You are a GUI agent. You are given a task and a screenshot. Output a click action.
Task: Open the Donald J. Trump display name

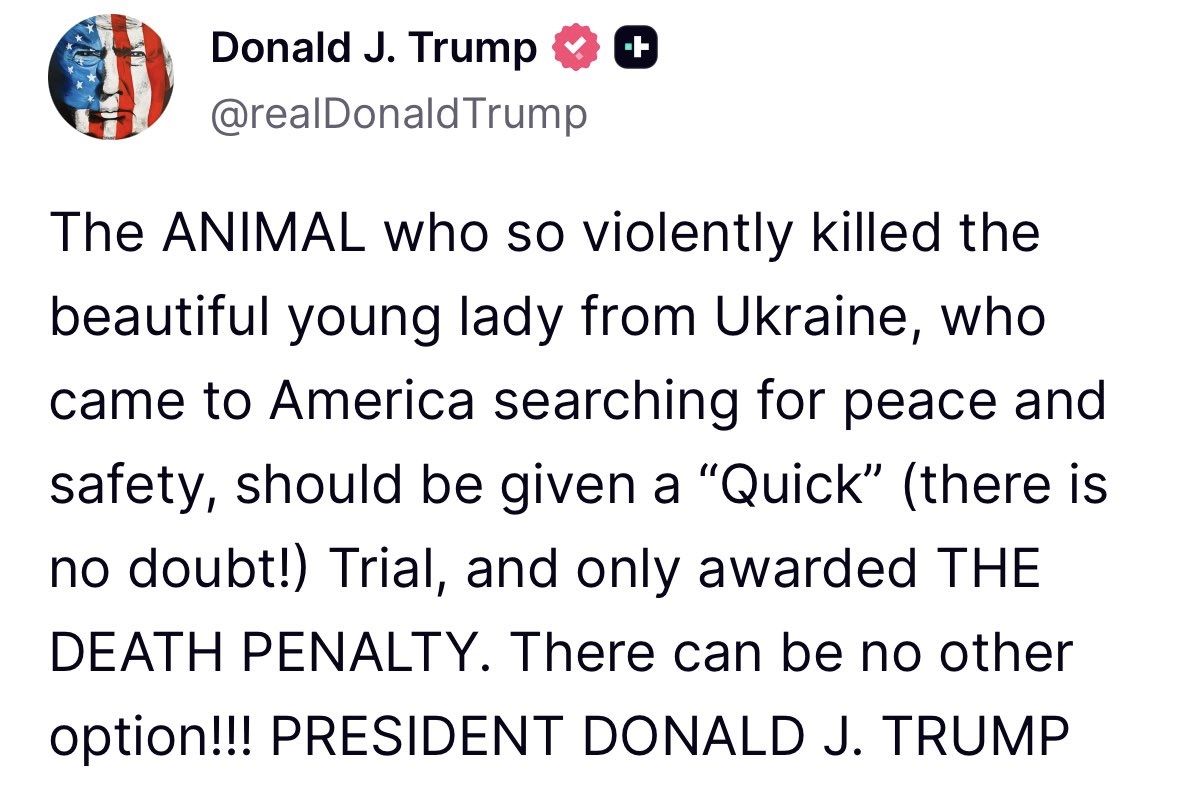pos(374,48)
